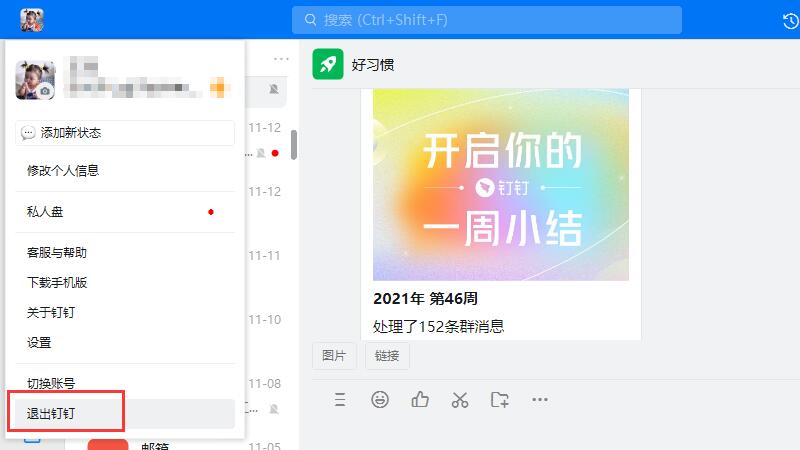Click the add-folder file icon

[x=500, y=400]
